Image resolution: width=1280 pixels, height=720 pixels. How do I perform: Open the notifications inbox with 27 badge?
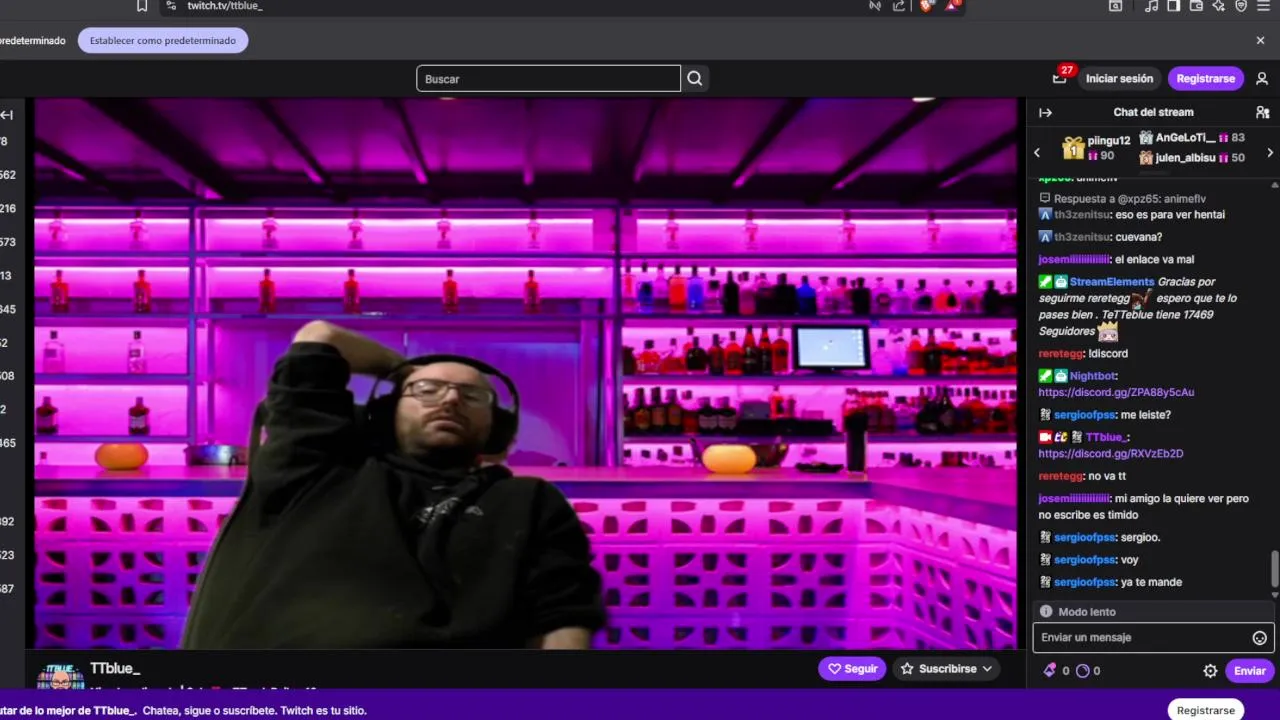coord(1060,78)
